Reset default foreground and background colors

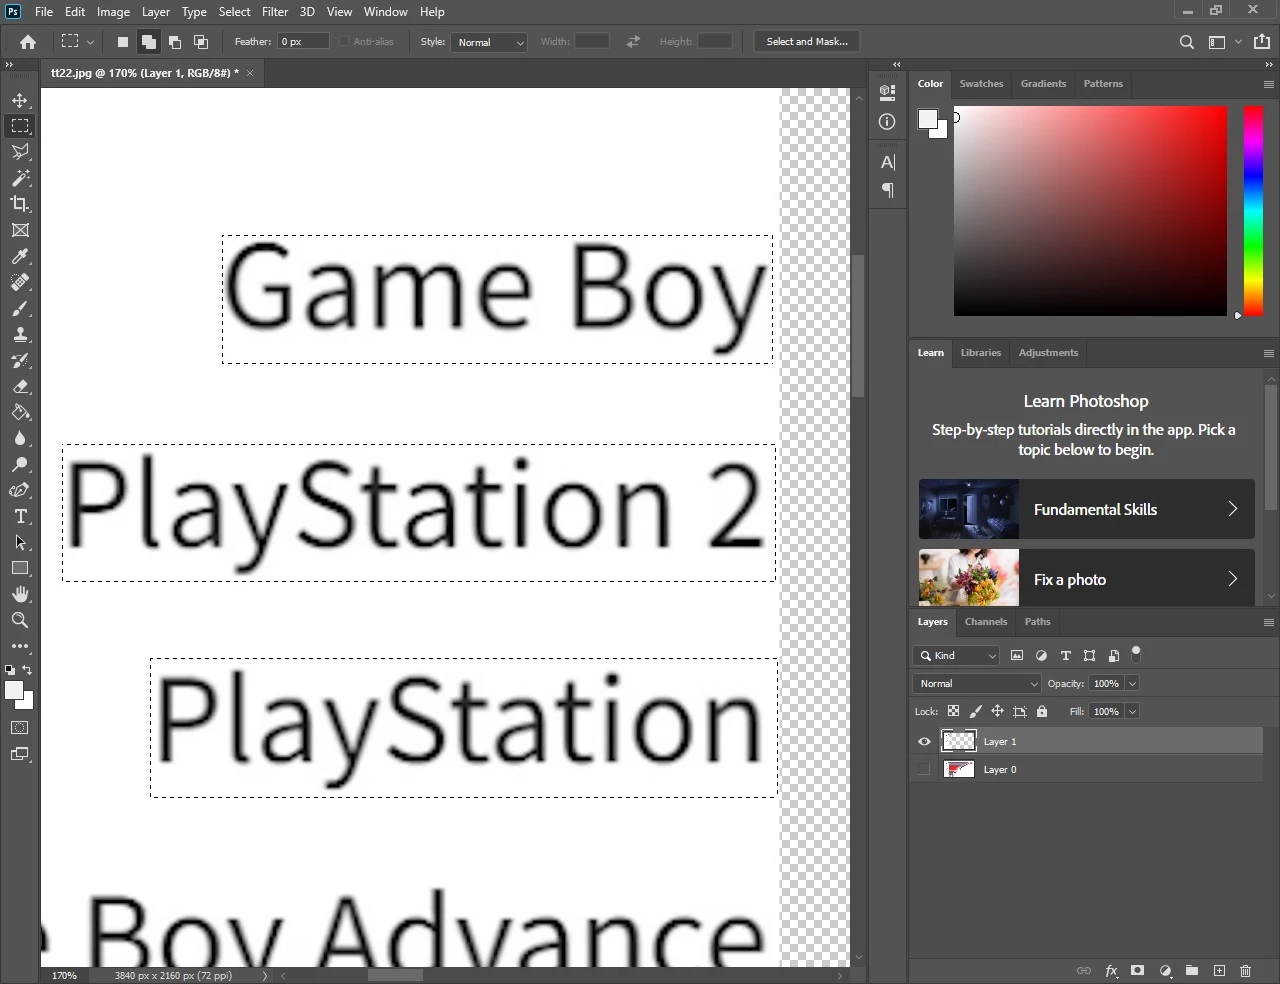(10, 670)
